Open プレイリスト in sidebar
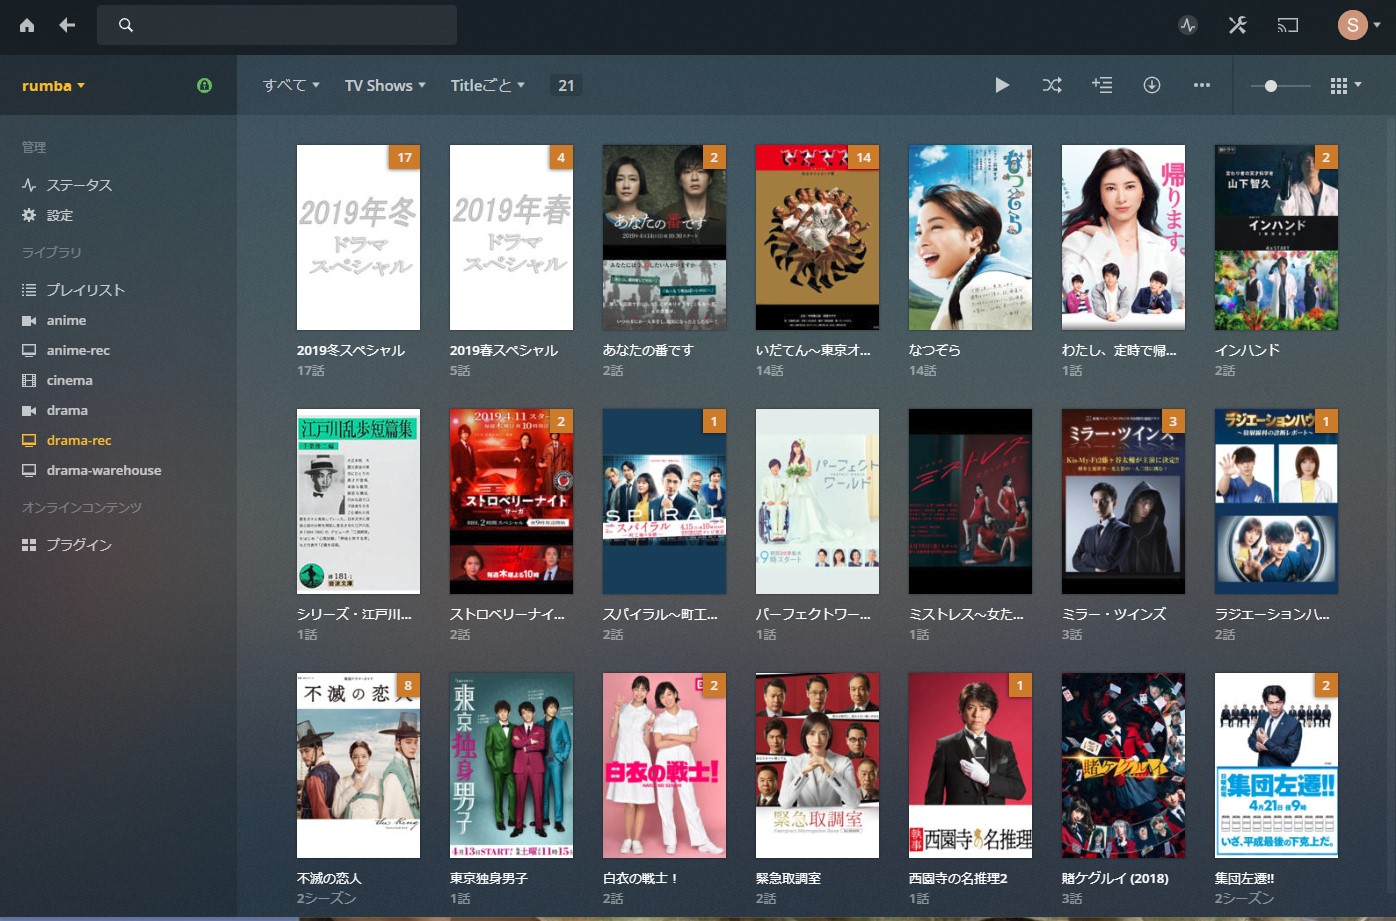The width and height of the screenshot is (1396, 921). tap(86, 290)
